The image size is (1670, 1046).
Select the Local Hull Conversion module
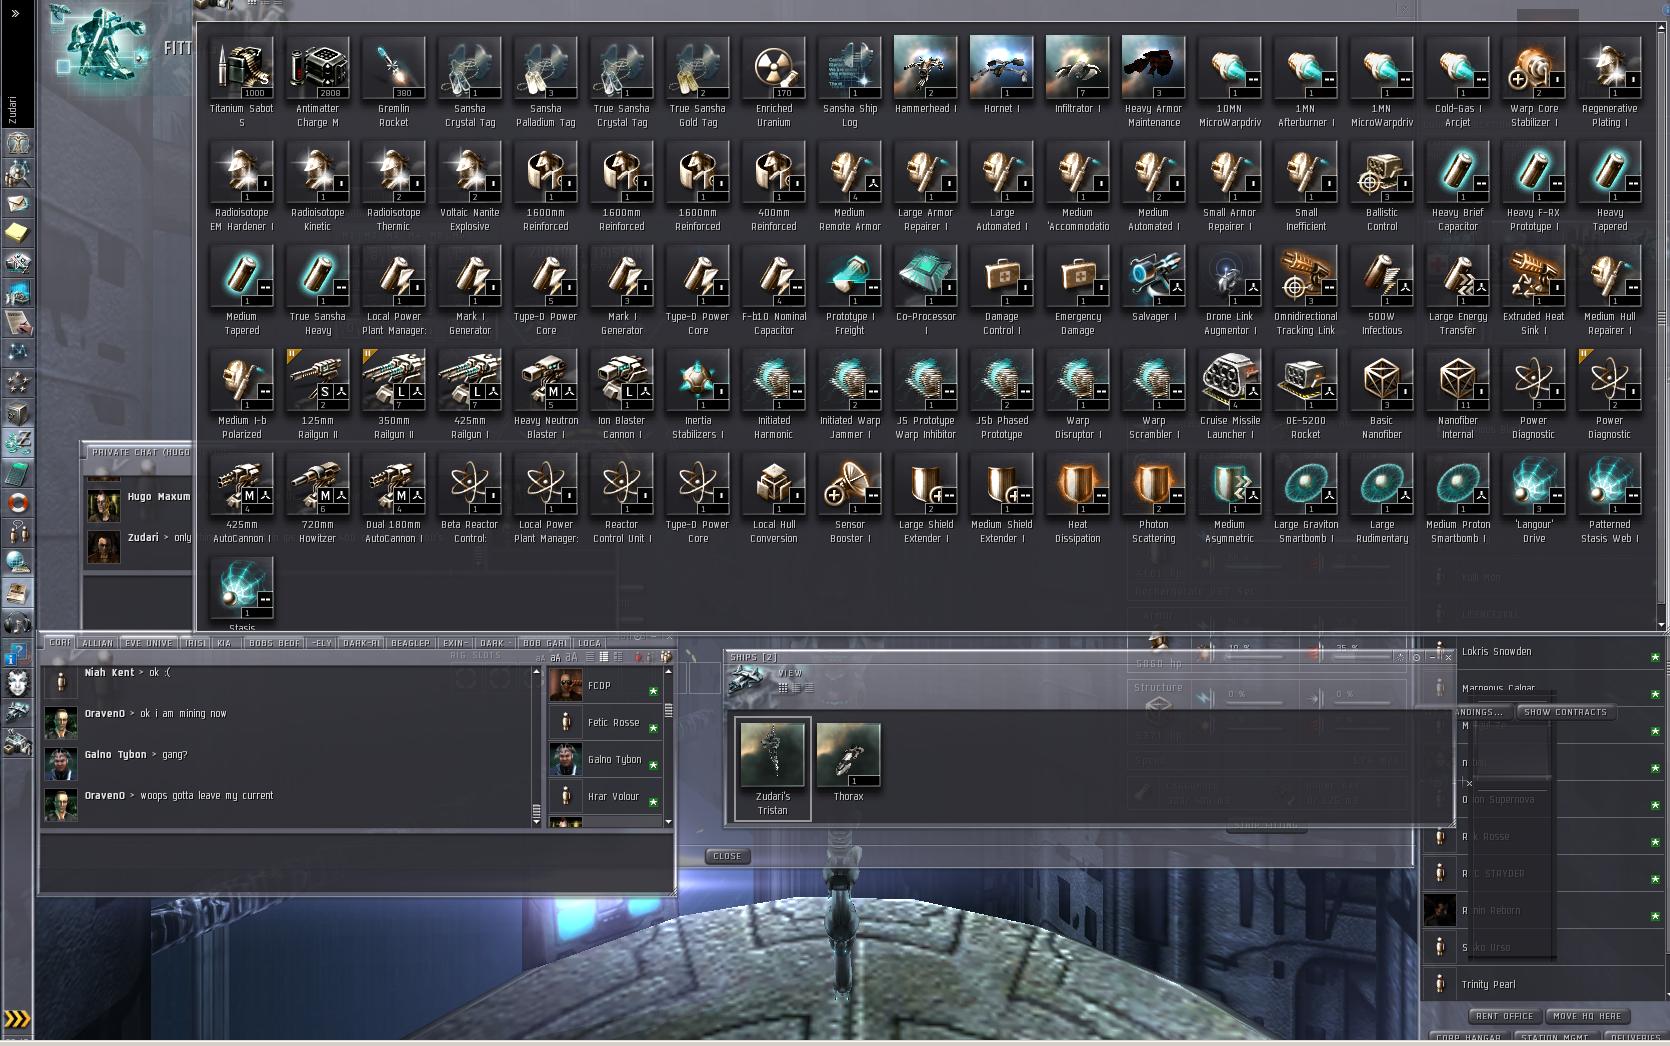[773, 499]
